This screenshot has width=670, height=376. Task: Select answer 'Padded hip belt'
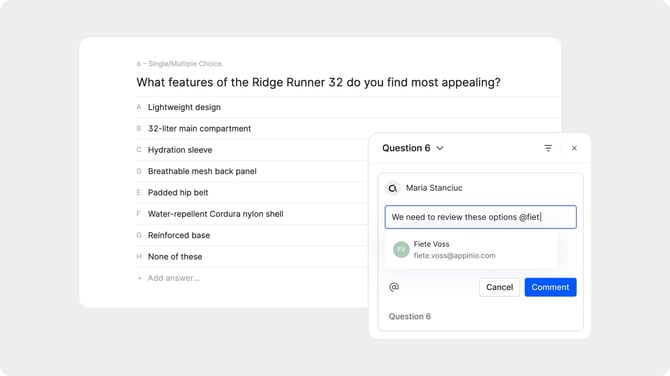[178, 193]
